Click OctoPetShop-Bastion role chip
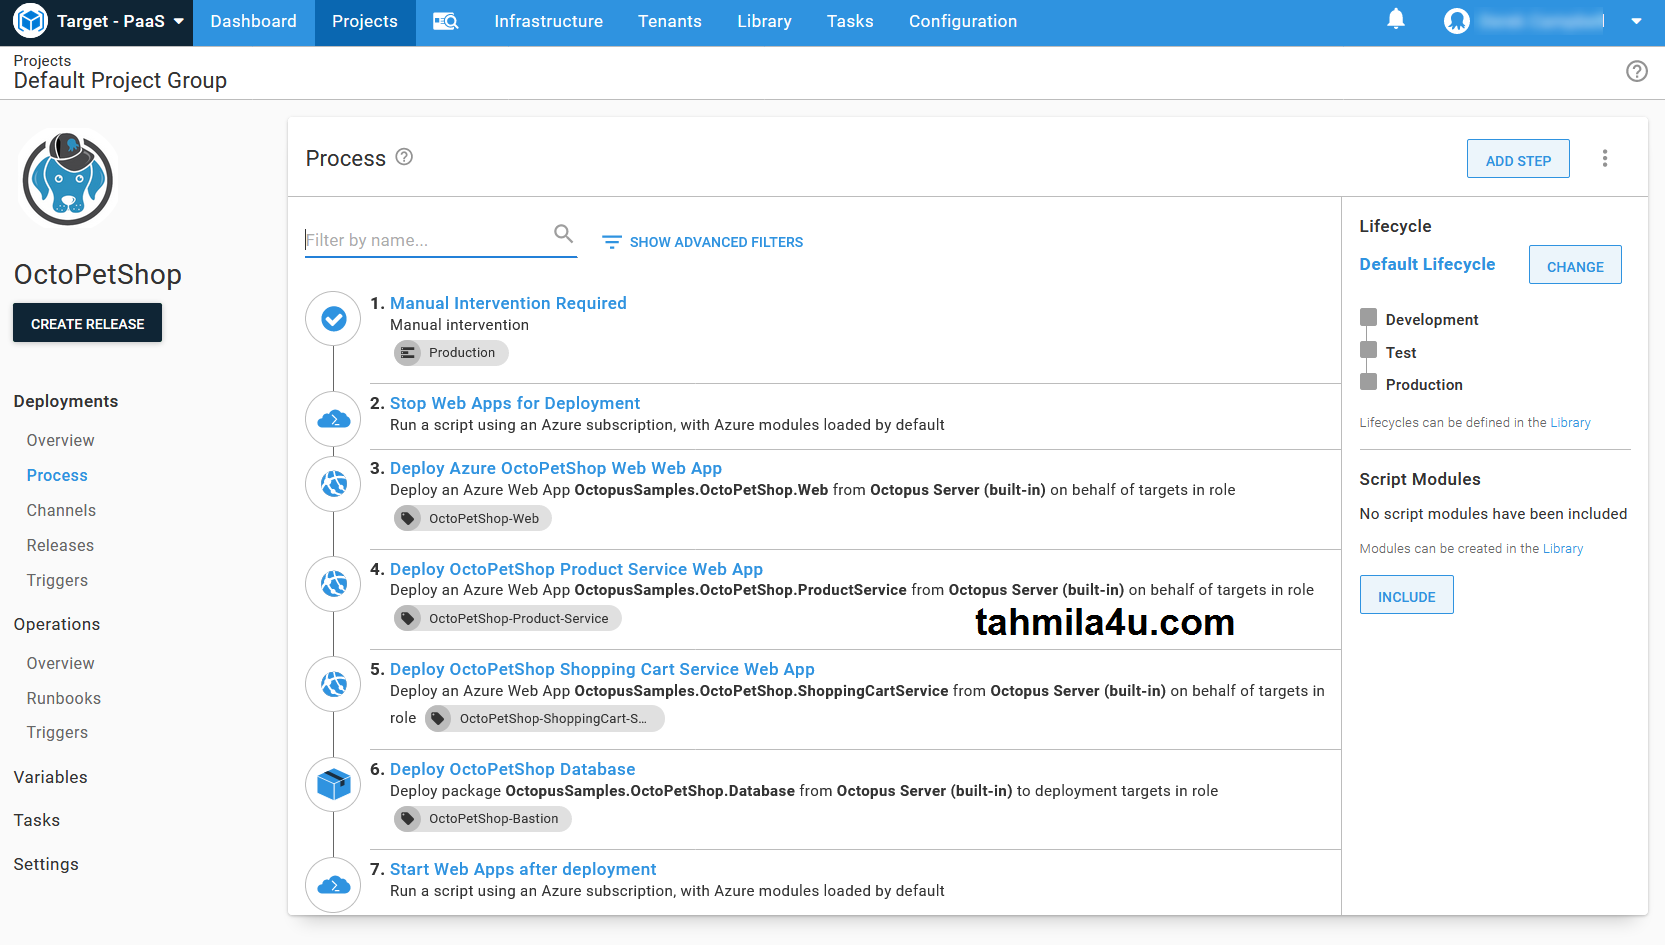The width and height of the screenshot is (1665, 945). pyautogui.click(x=483, y=819)
